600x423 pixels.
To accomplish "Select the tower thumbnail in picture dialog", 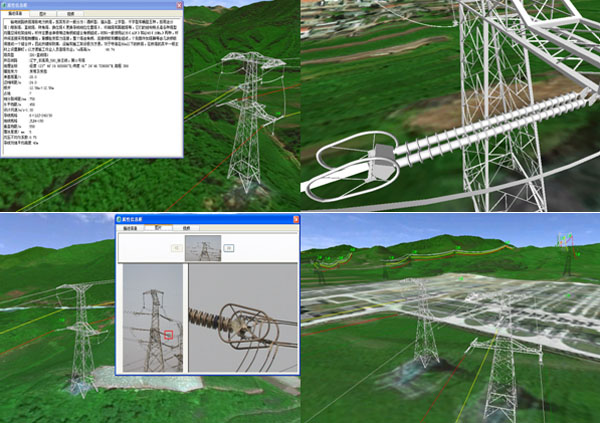I will tap(205, 246).
